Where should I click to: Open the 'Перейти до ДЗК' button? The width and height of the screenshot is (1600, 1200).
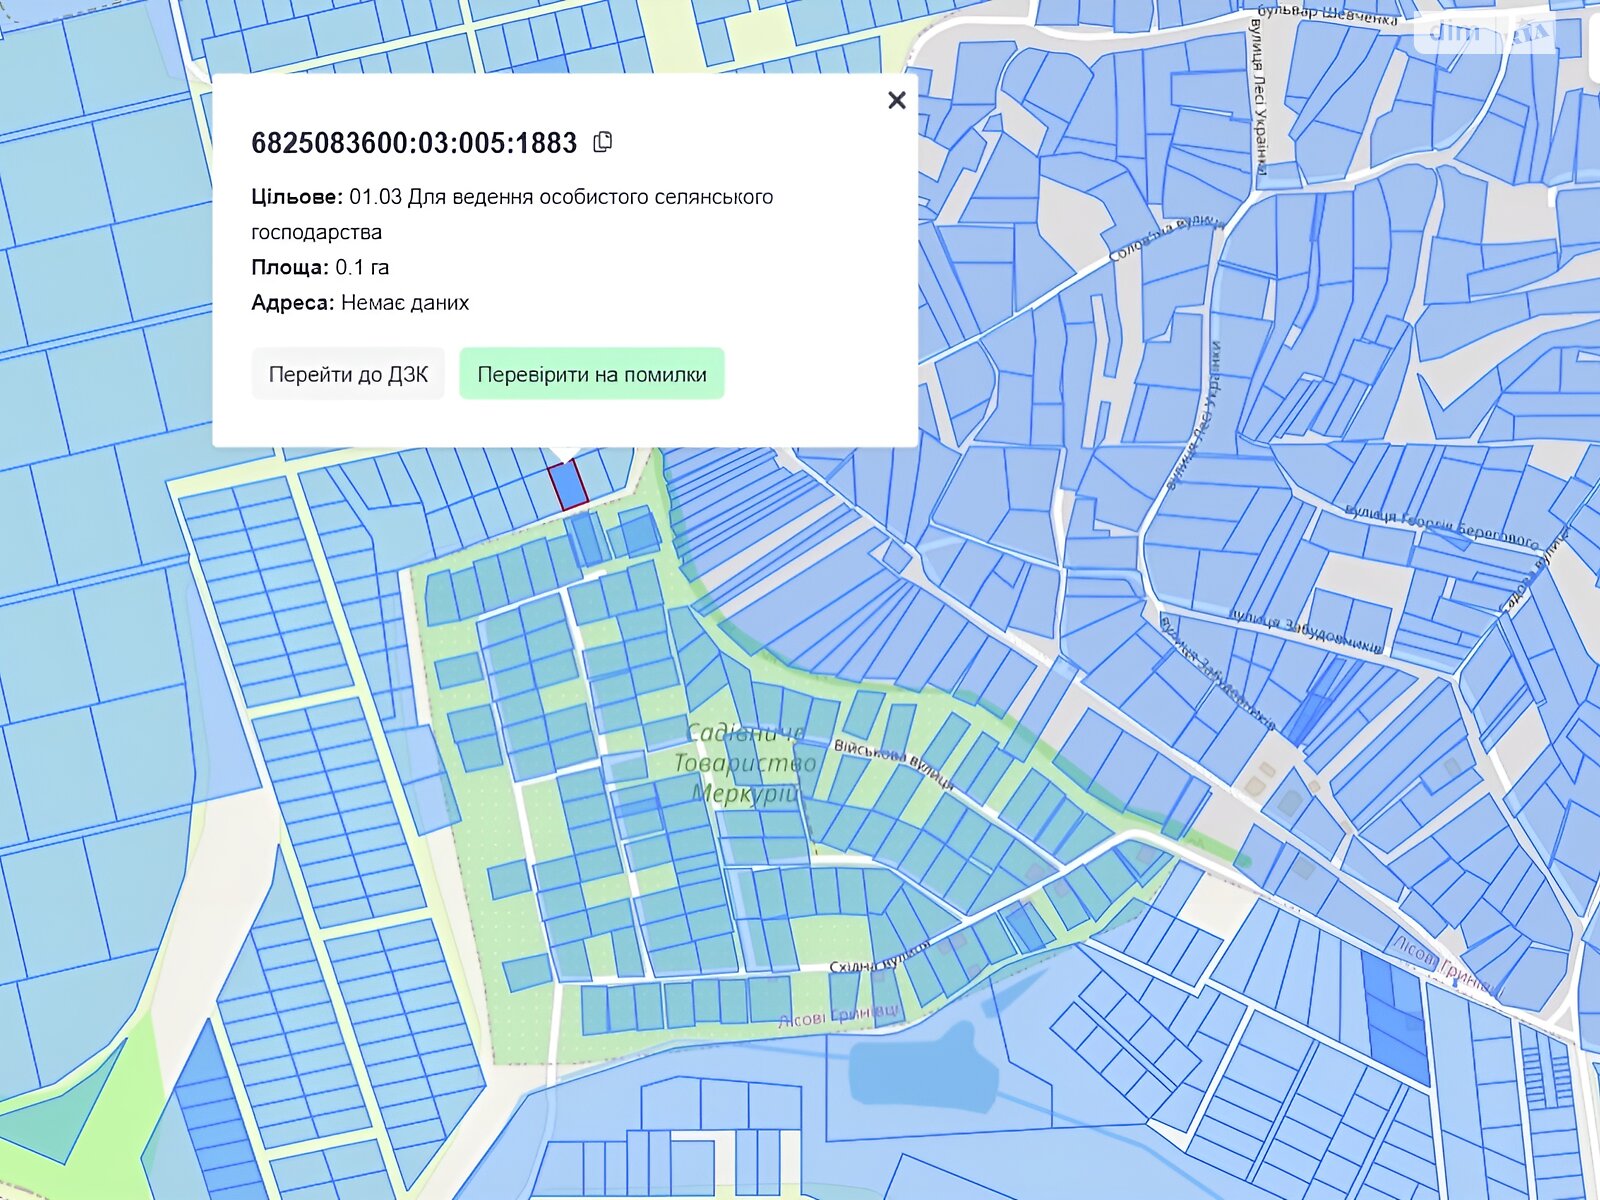[348, 374]
